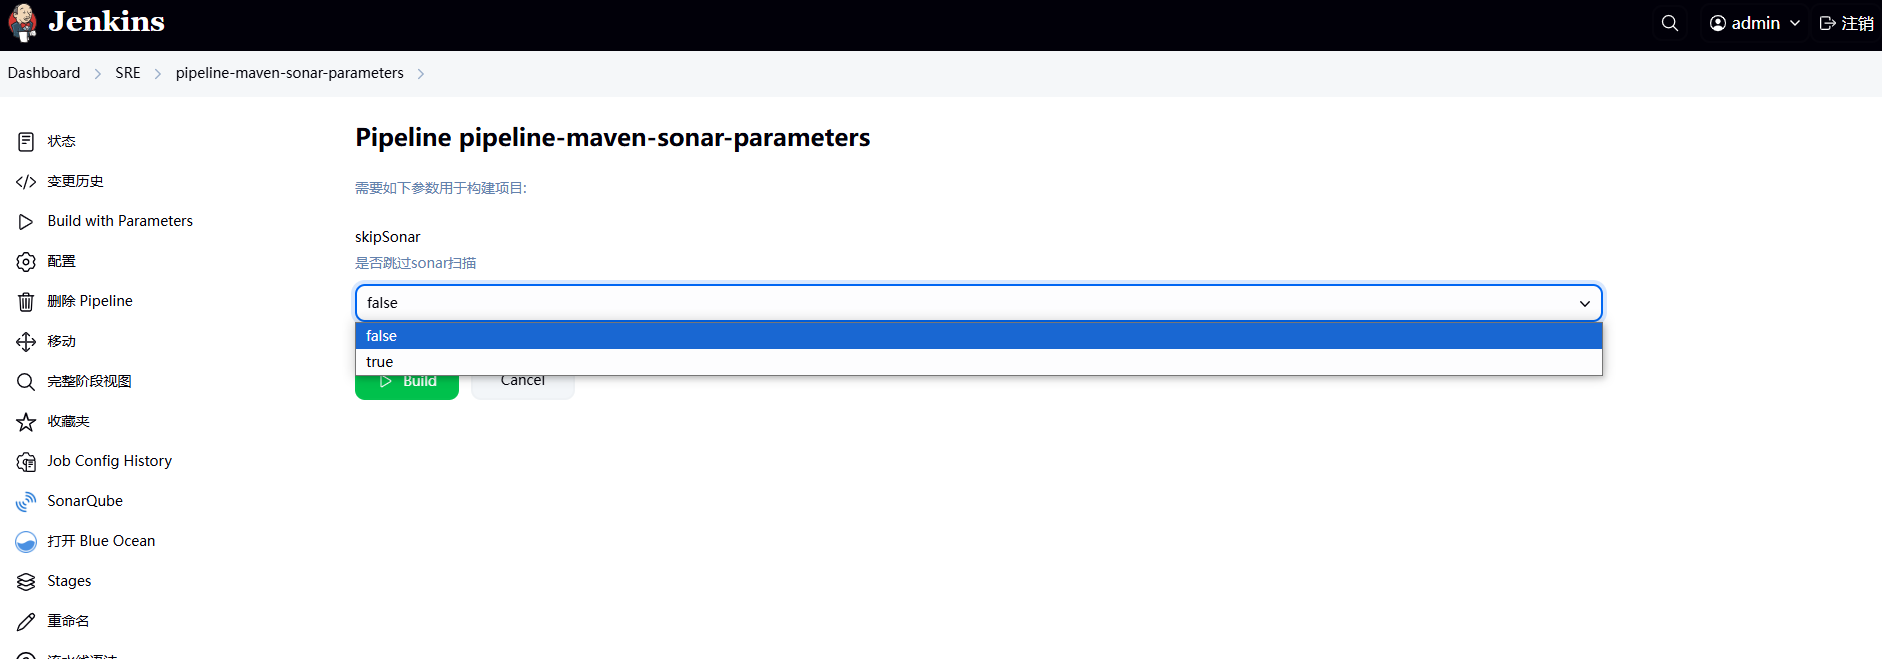Open the SRE breadcrumb link
Viewport: 1882px width, 659px height.
[x=128, y=73]
